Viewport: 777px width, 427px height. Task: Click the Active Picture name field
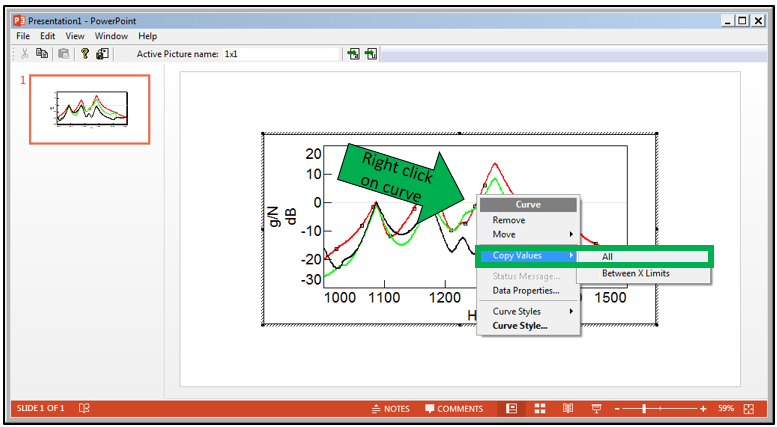pyautogui.click(x=280, y=54)
